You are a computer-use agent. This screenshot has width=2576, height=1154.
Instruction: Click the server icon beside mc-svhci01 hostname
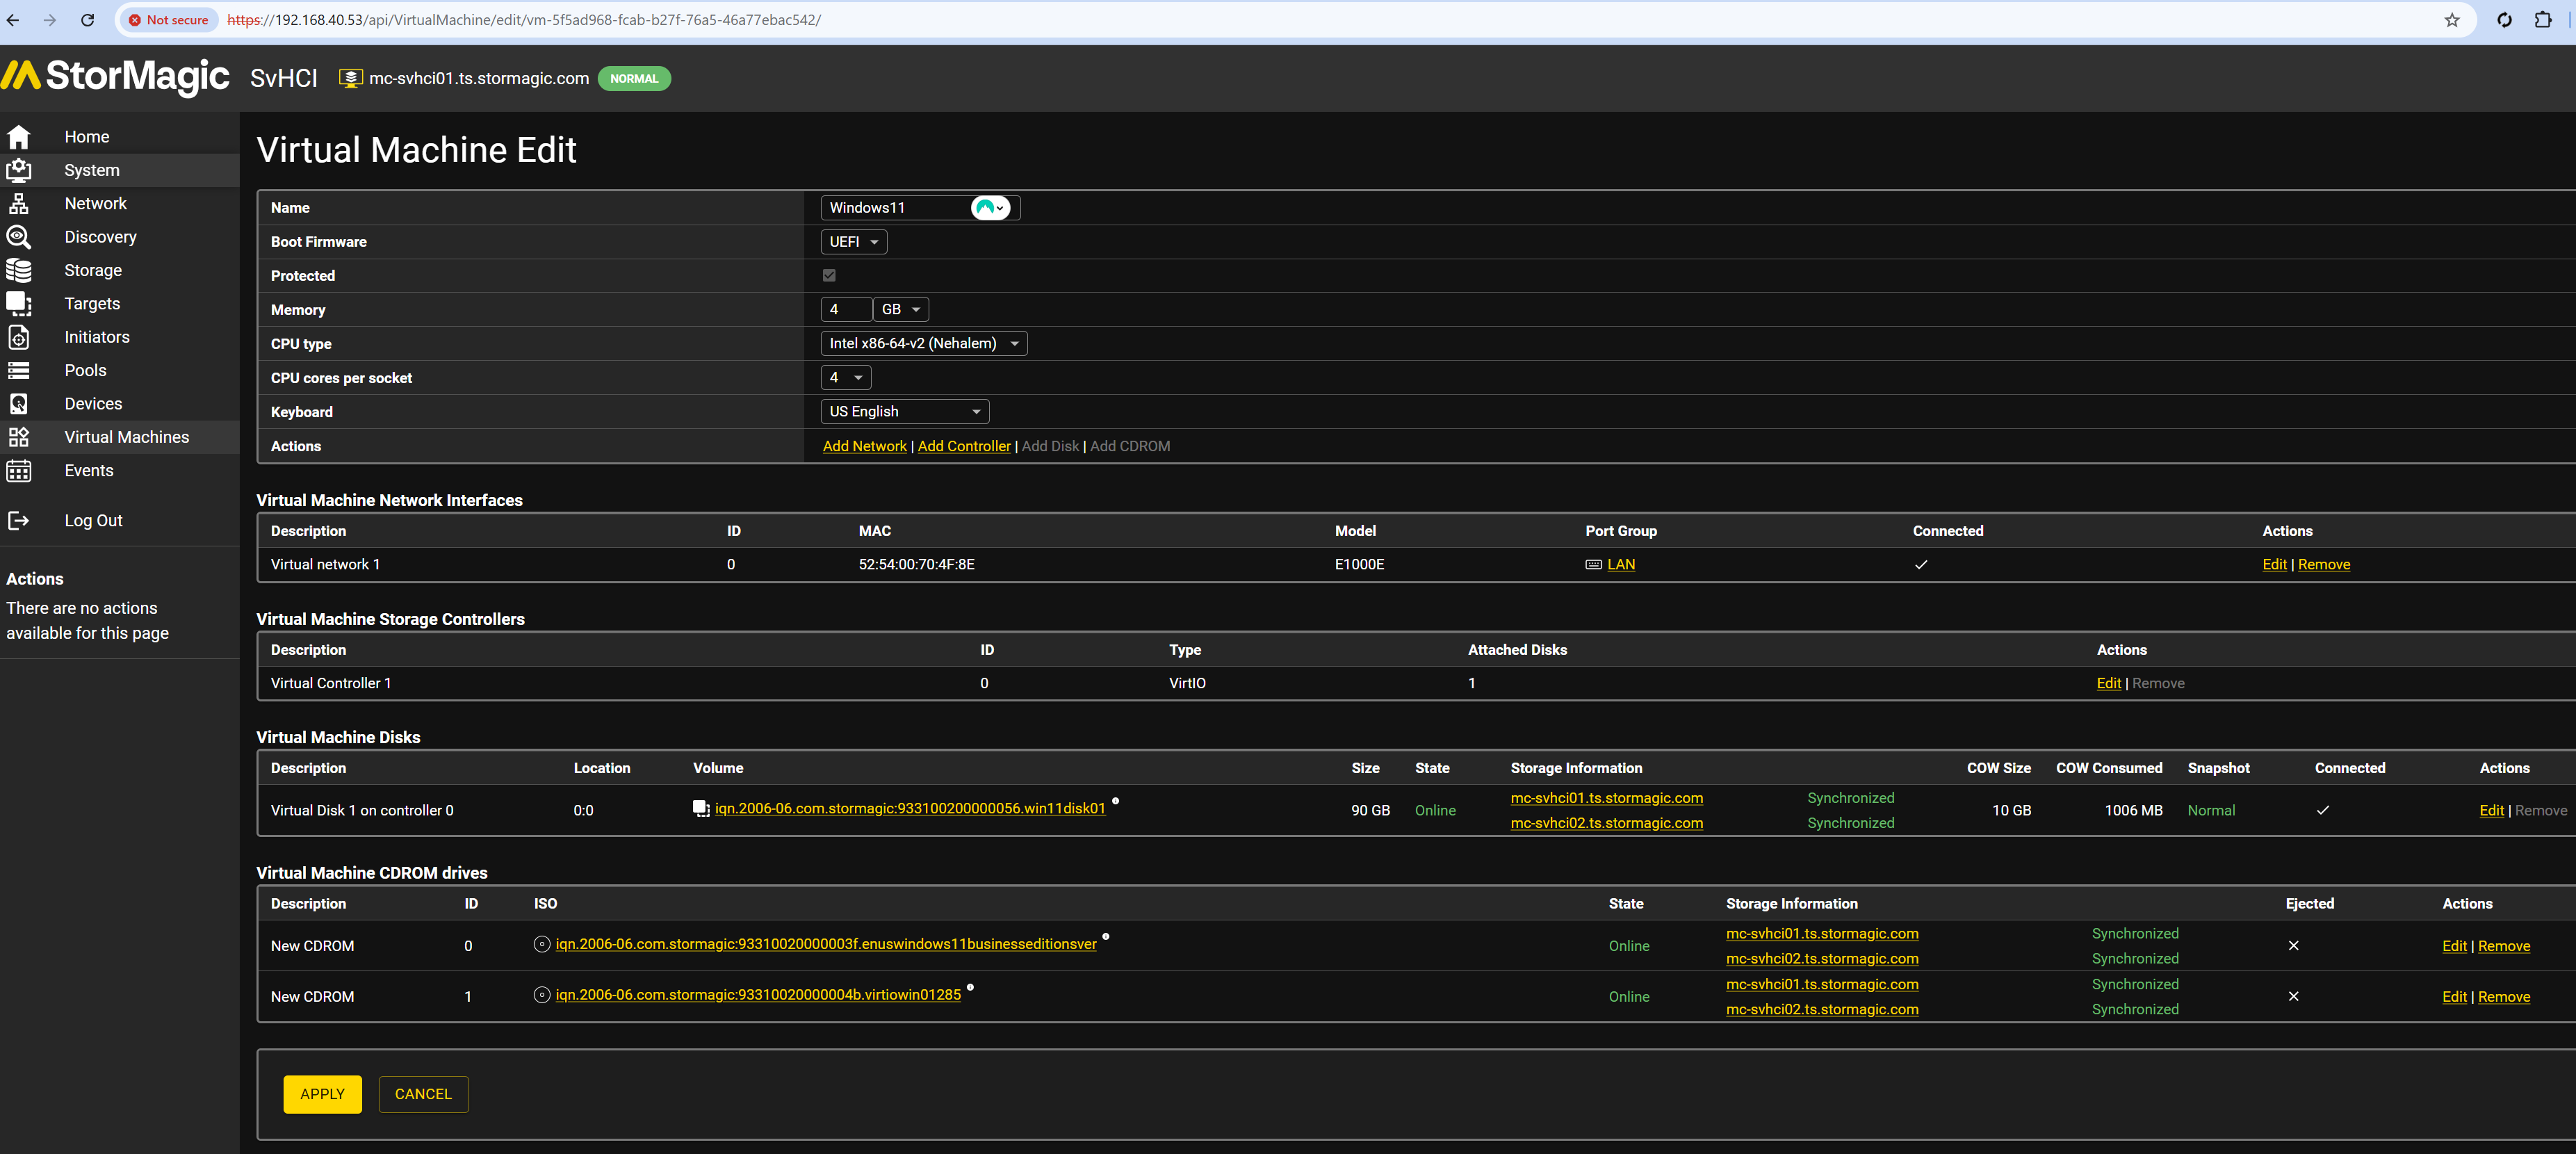click(350, 78)
